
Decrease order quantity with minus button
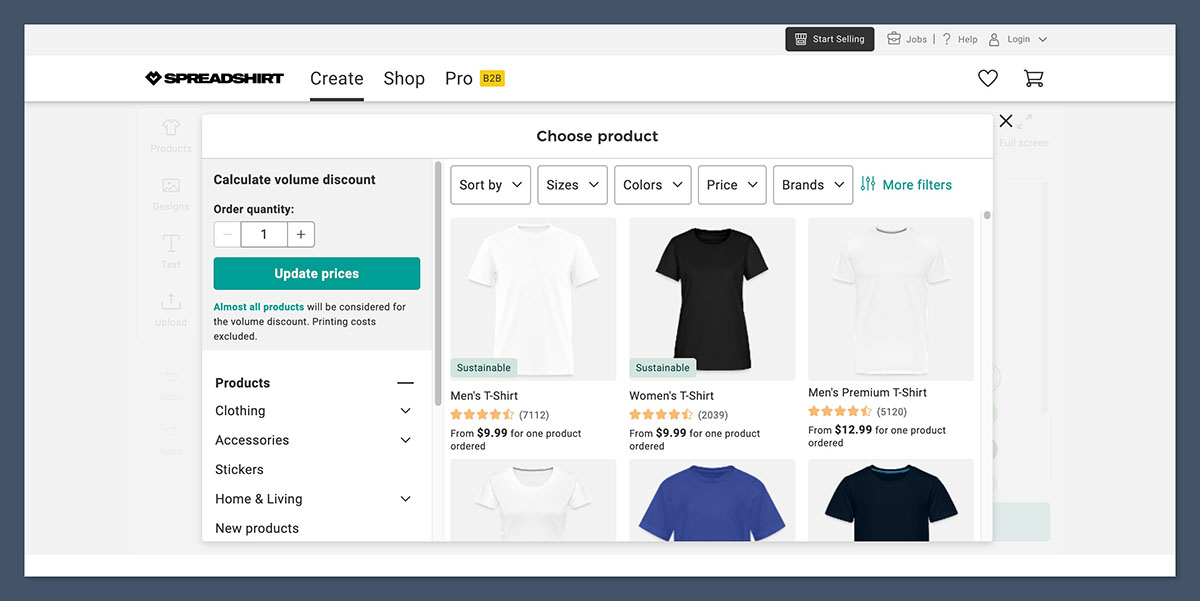[x=227, y=234]
